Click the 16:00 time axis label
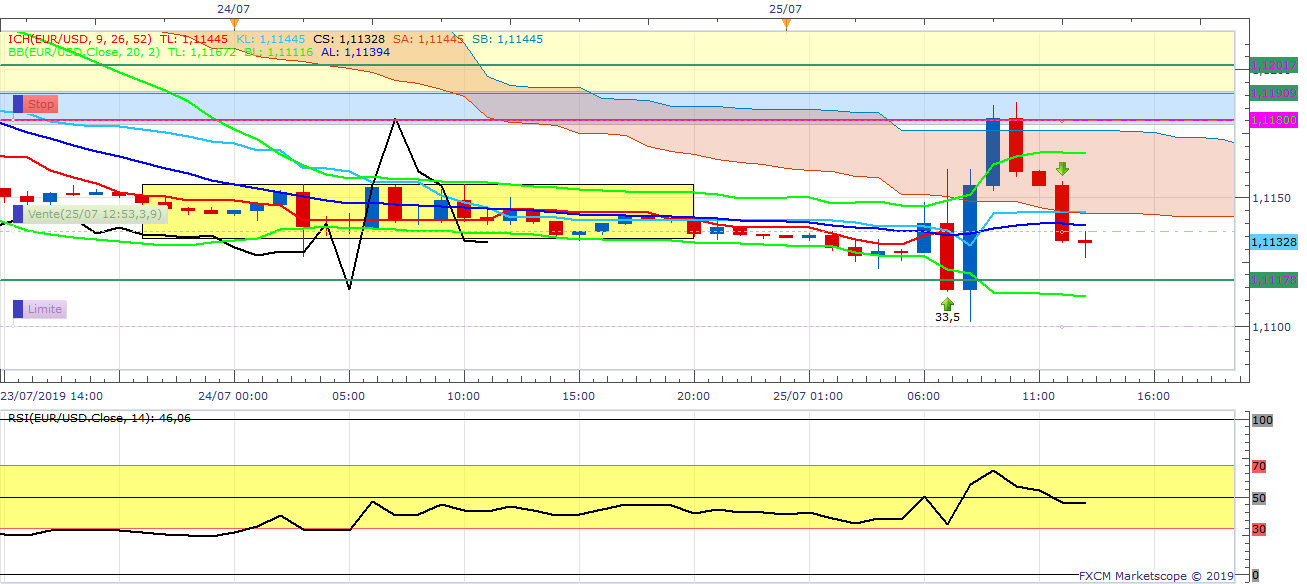The height and width of the screenshot is (584, 1307). coord(1153,396)
